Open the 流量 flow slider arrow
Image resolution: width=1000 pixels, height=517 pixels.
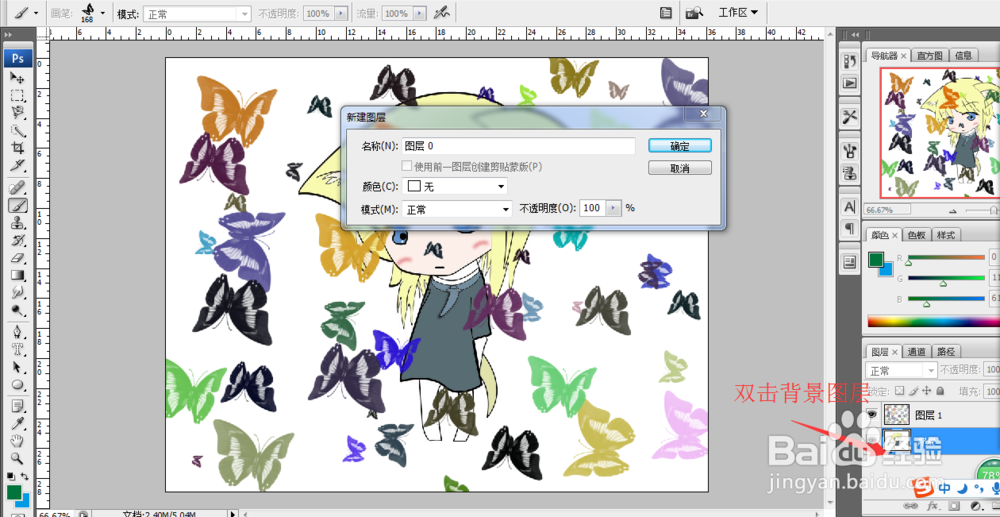(418, 13)
